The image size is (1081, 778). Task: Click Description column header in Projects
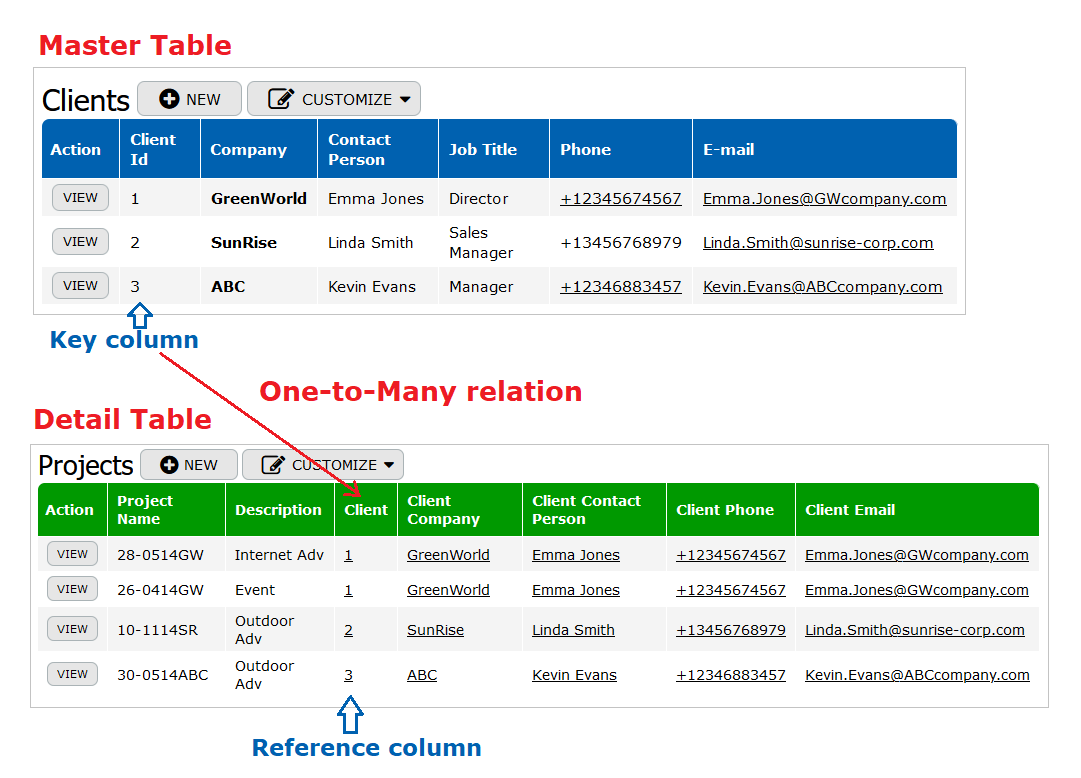point(279,510)
